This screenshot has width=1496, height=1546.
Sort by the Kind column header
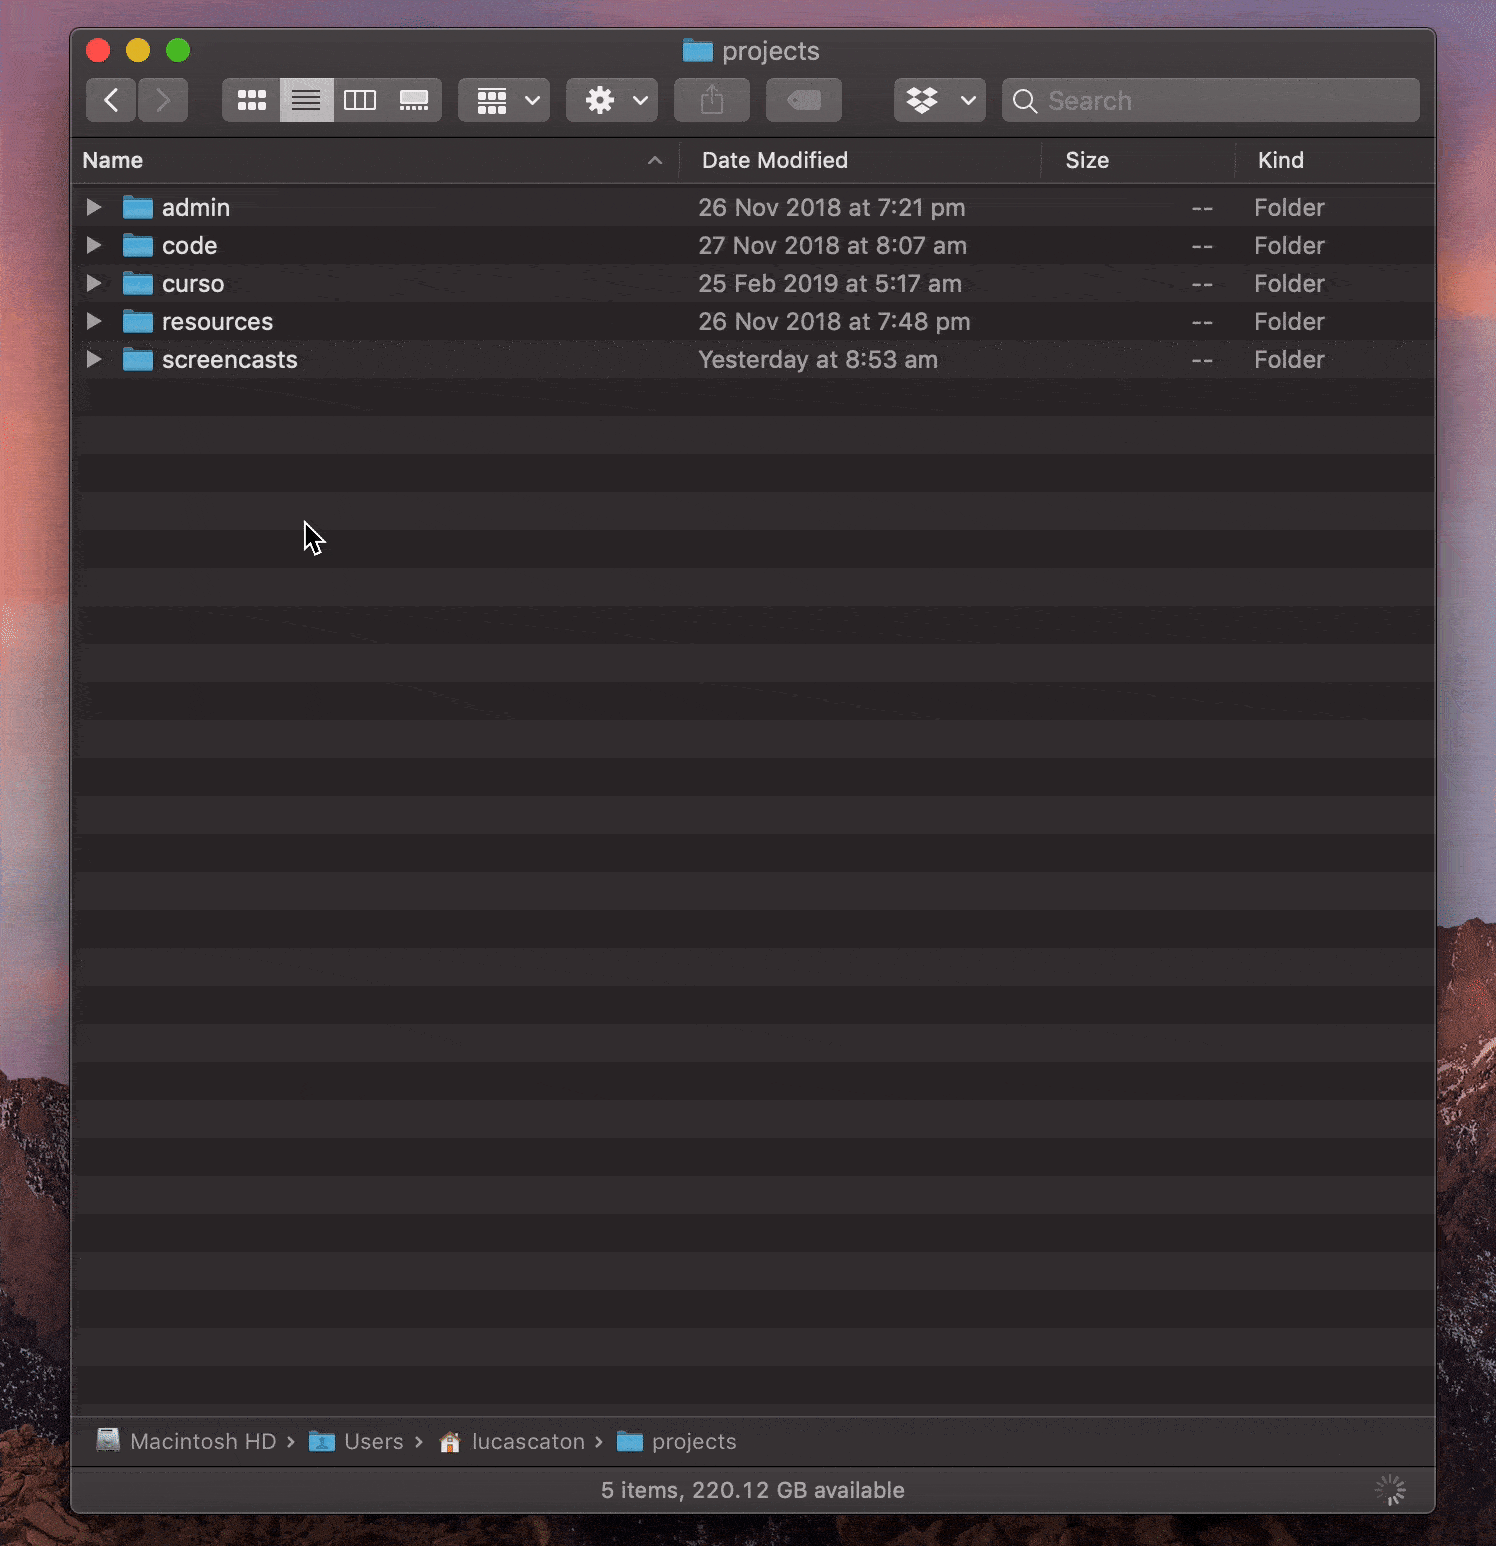point(1336,160)
